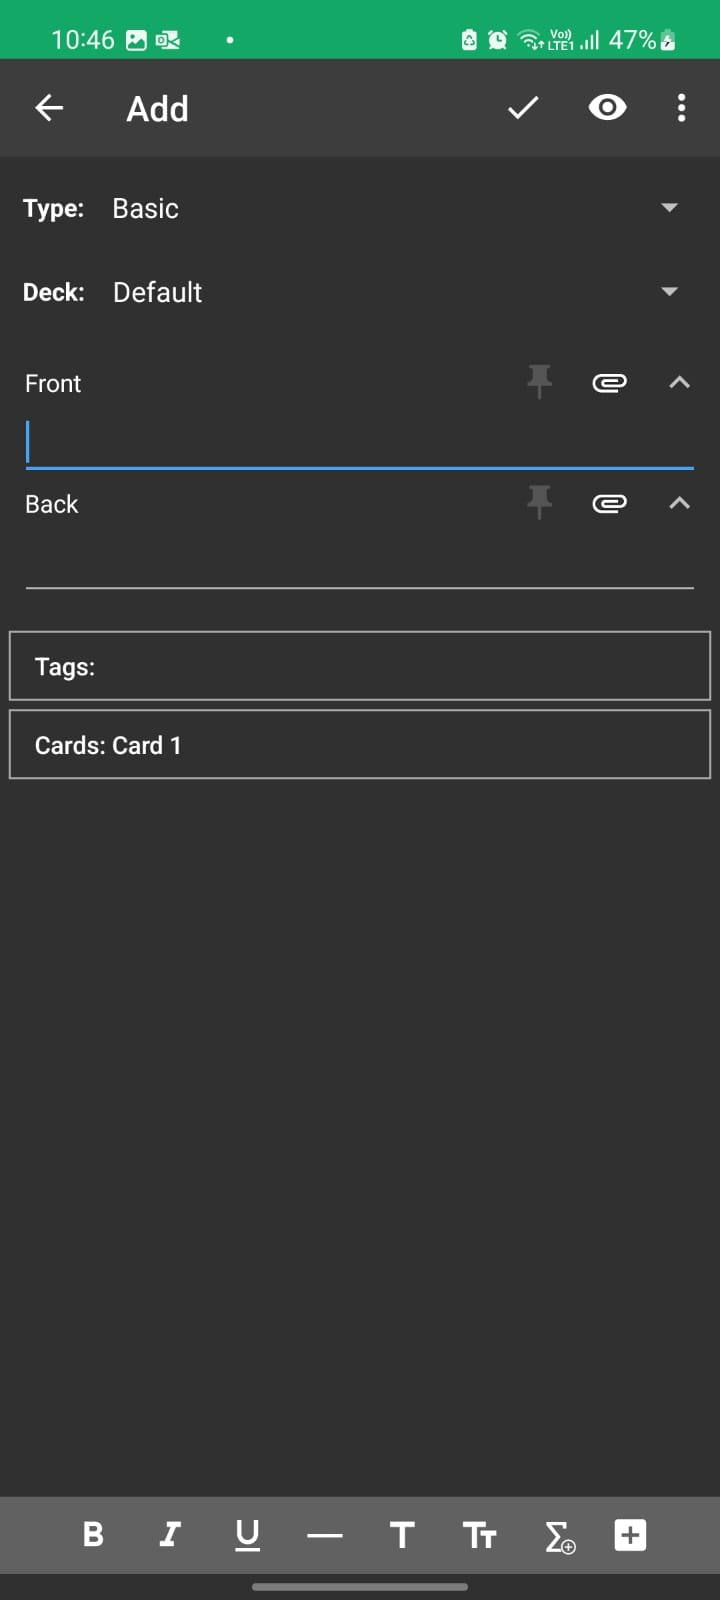Pin the Back field toolbar icon
The image size is (720, 1600).
coord(540,504)
